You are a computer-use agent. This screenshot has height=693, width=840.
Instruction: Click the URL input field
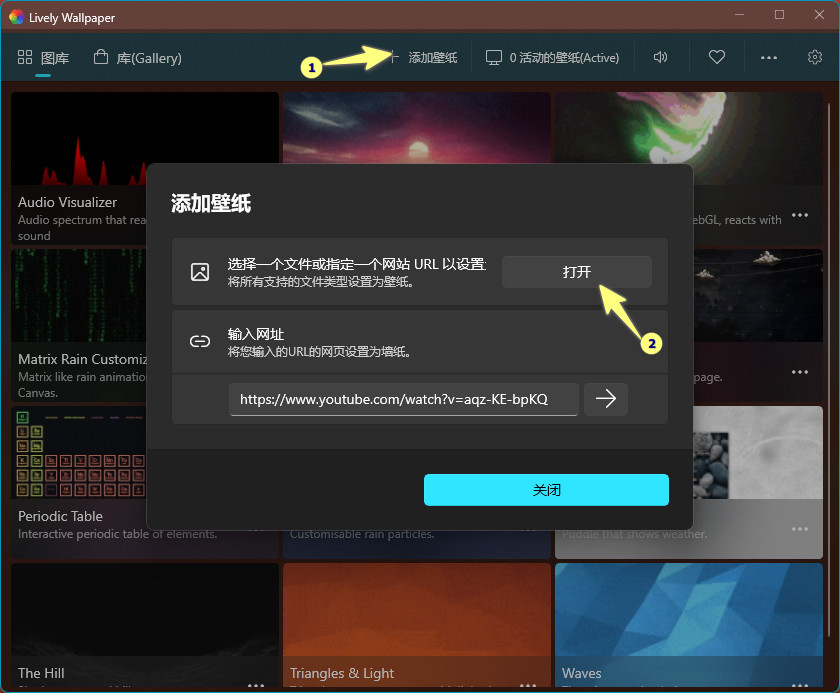[x=403, y=399]
